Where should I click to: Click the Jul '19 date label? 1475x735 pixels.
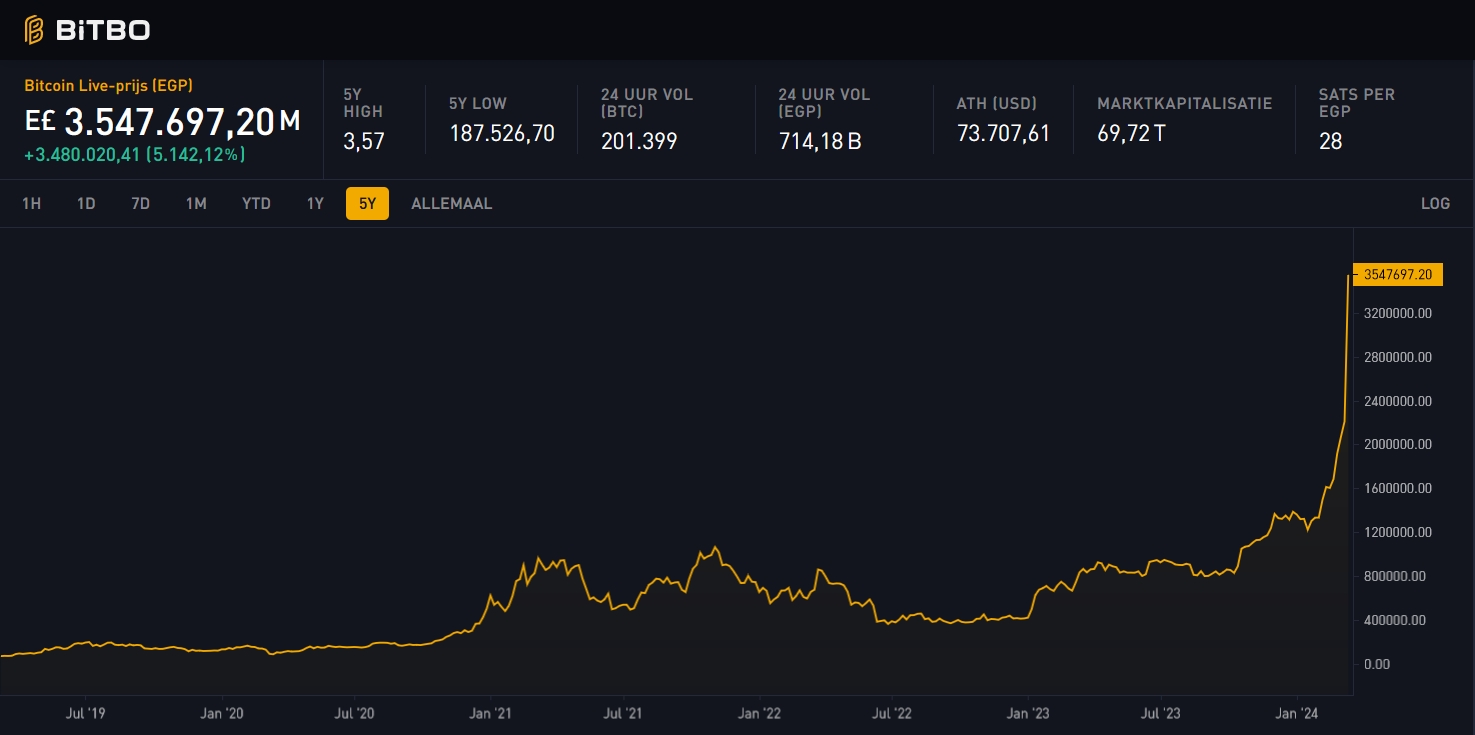coord(85,713)
